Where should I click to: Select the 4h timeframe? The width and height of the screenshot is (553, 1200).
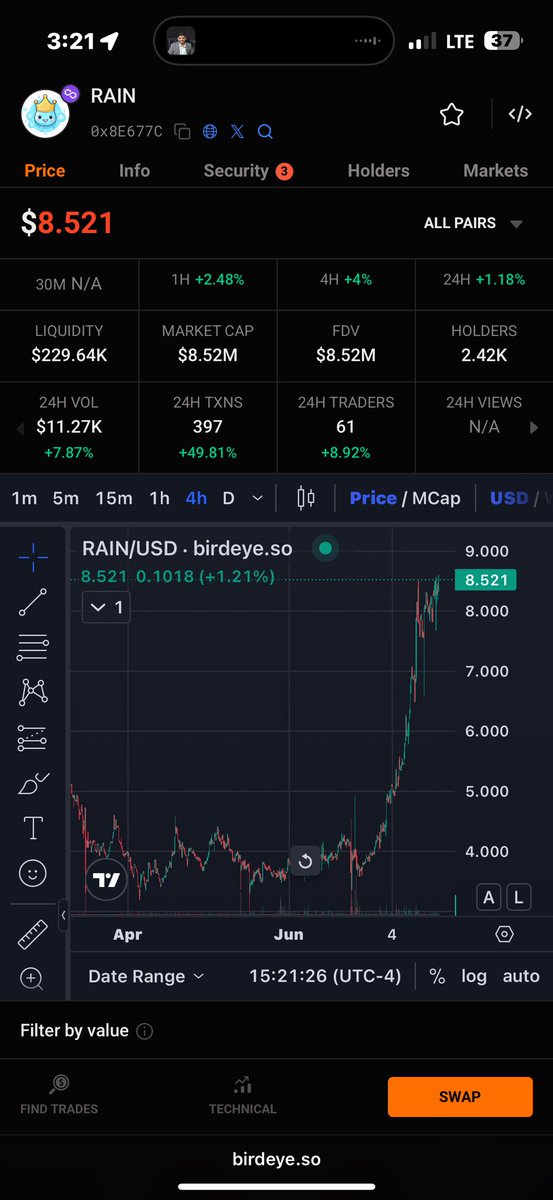pos(196,498)
